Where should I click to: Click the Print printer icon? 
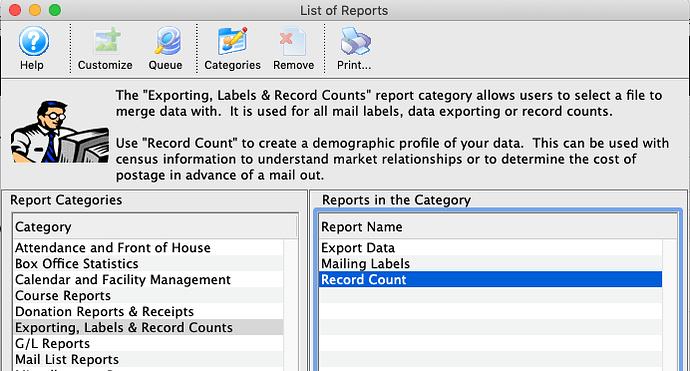[355, 41]
